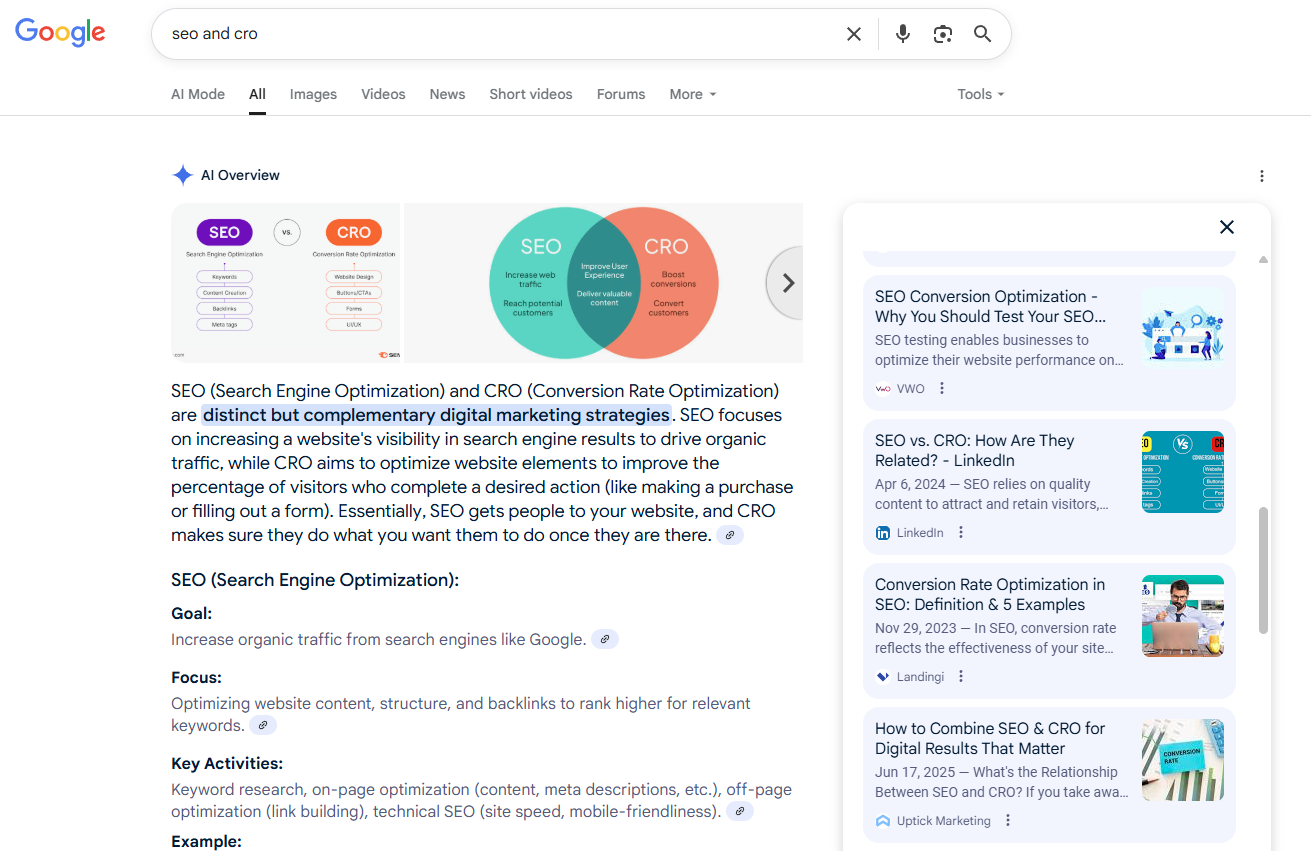Switch to the Images tab
The image size is (1311, 851).
[313, 94]
